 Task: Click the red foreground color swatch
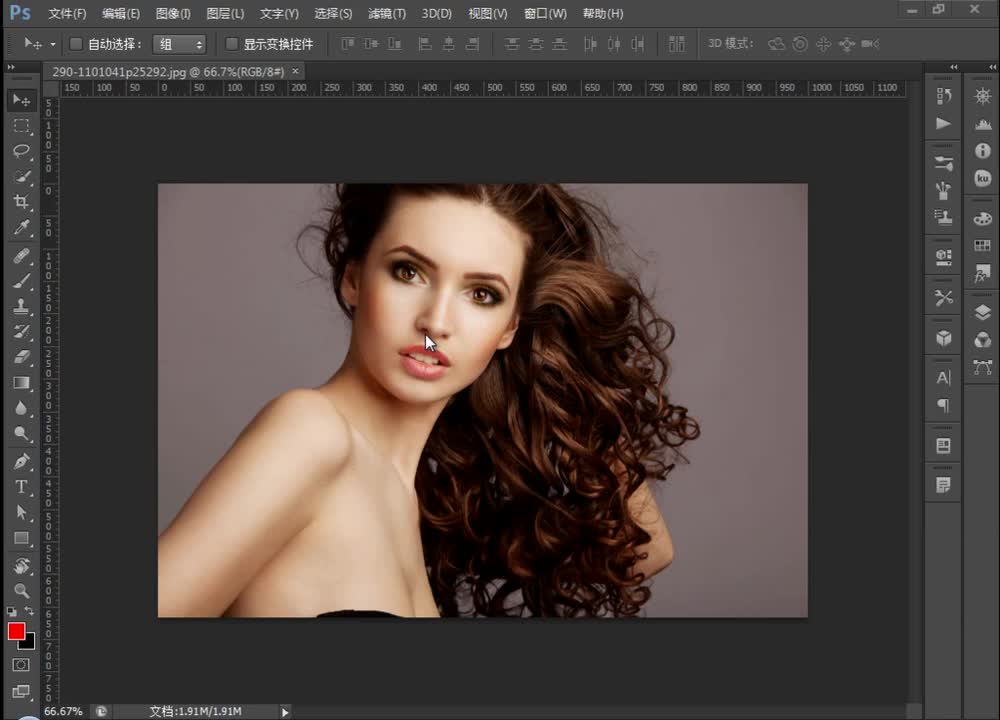point(16,631)
